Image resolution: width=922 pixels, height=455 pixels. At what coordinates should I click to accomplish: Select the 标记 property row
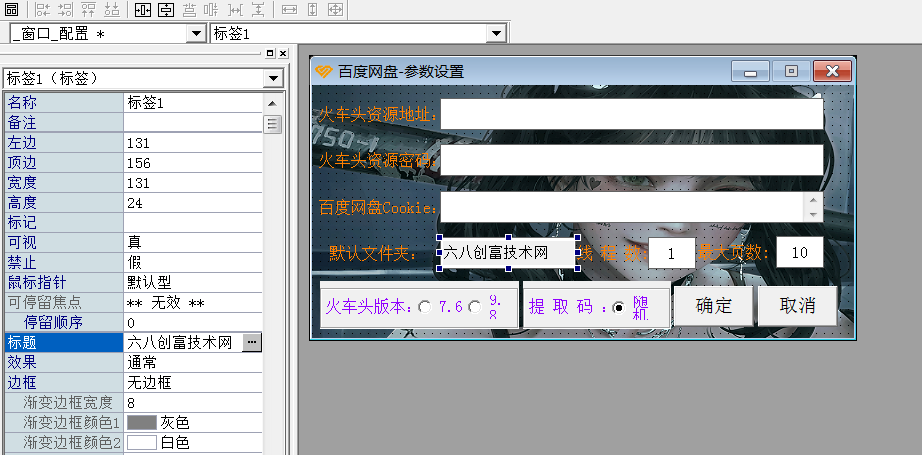pos(133,223)
